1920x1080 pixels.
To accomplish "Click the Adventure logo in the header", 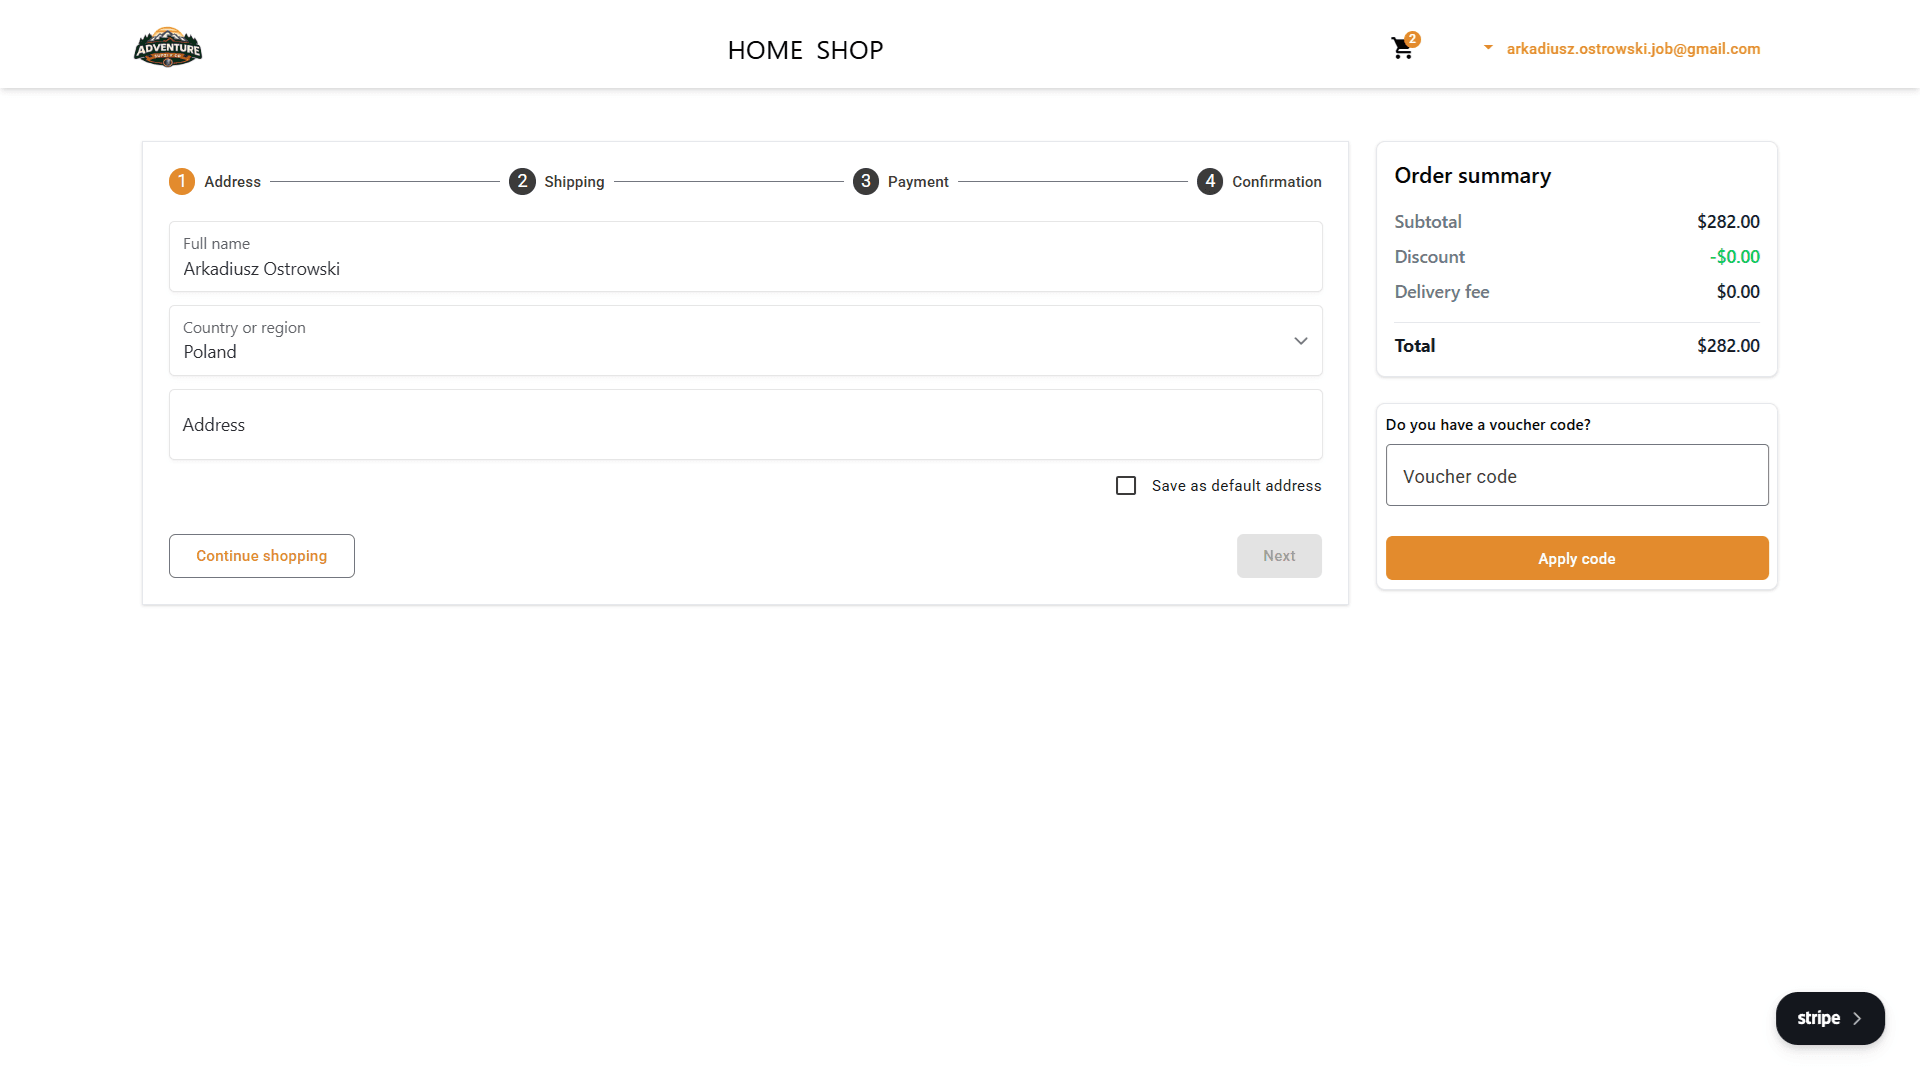I will (167, 46).
